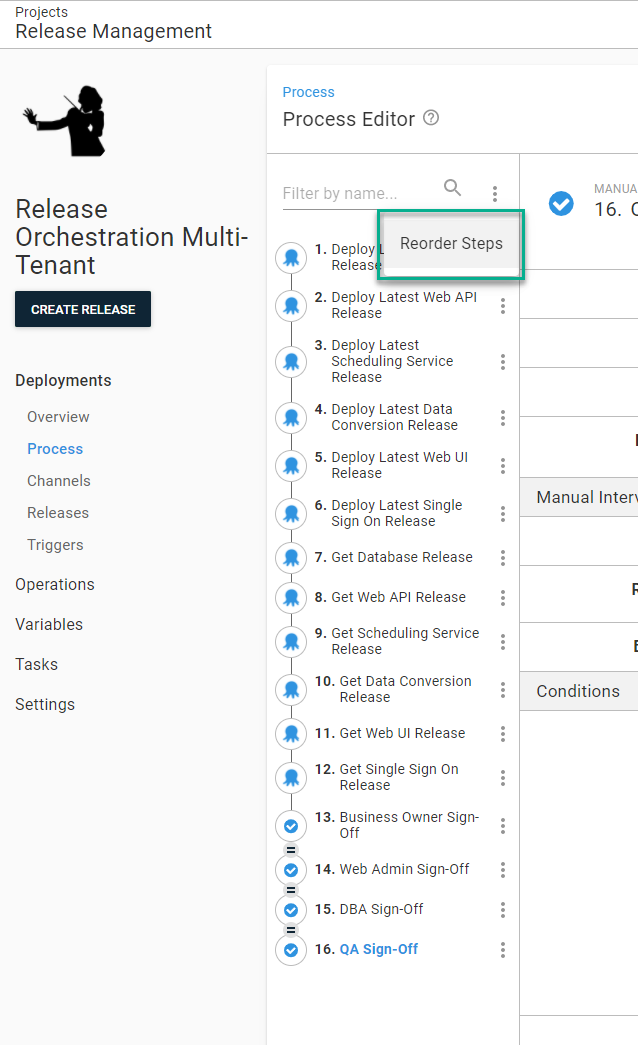Open overflow menu for Single Sign On deploy
638x1045 pixels.
coord(503,513)
